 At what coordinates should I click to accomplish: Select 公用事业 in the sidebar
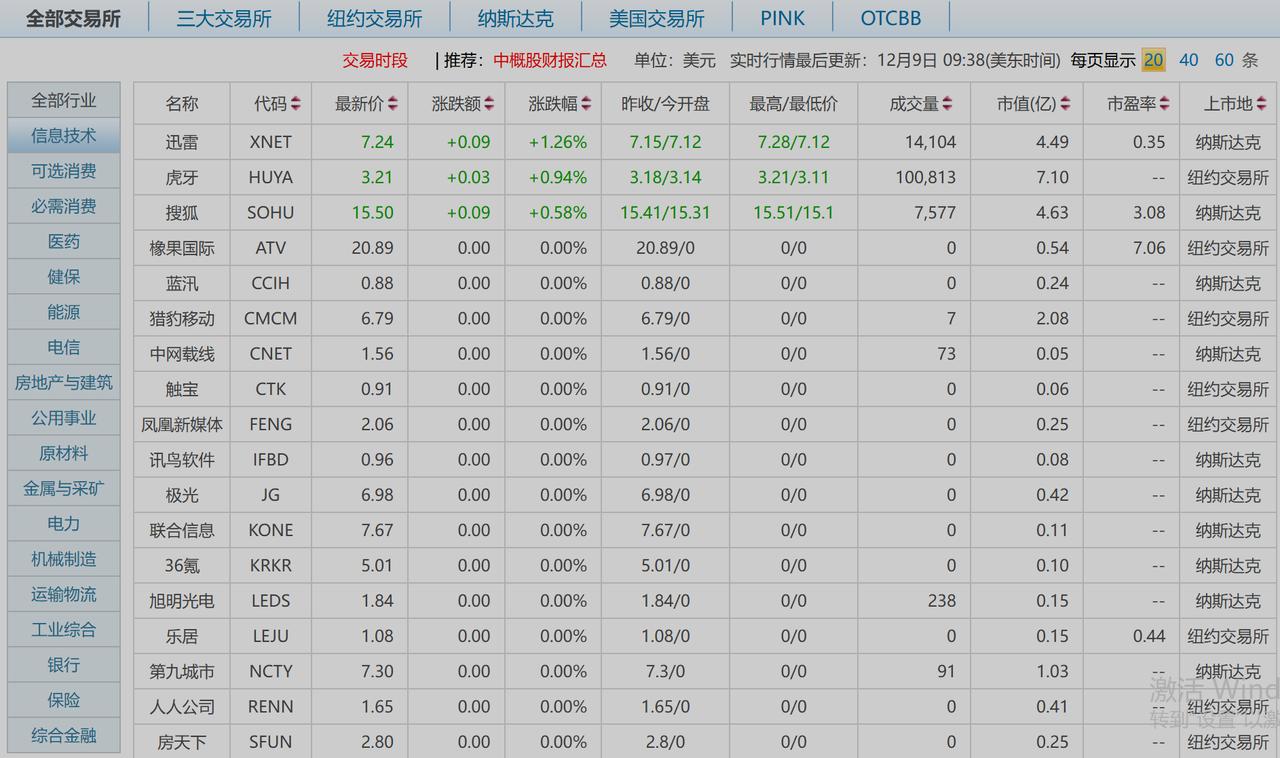[x=64, y=418]
